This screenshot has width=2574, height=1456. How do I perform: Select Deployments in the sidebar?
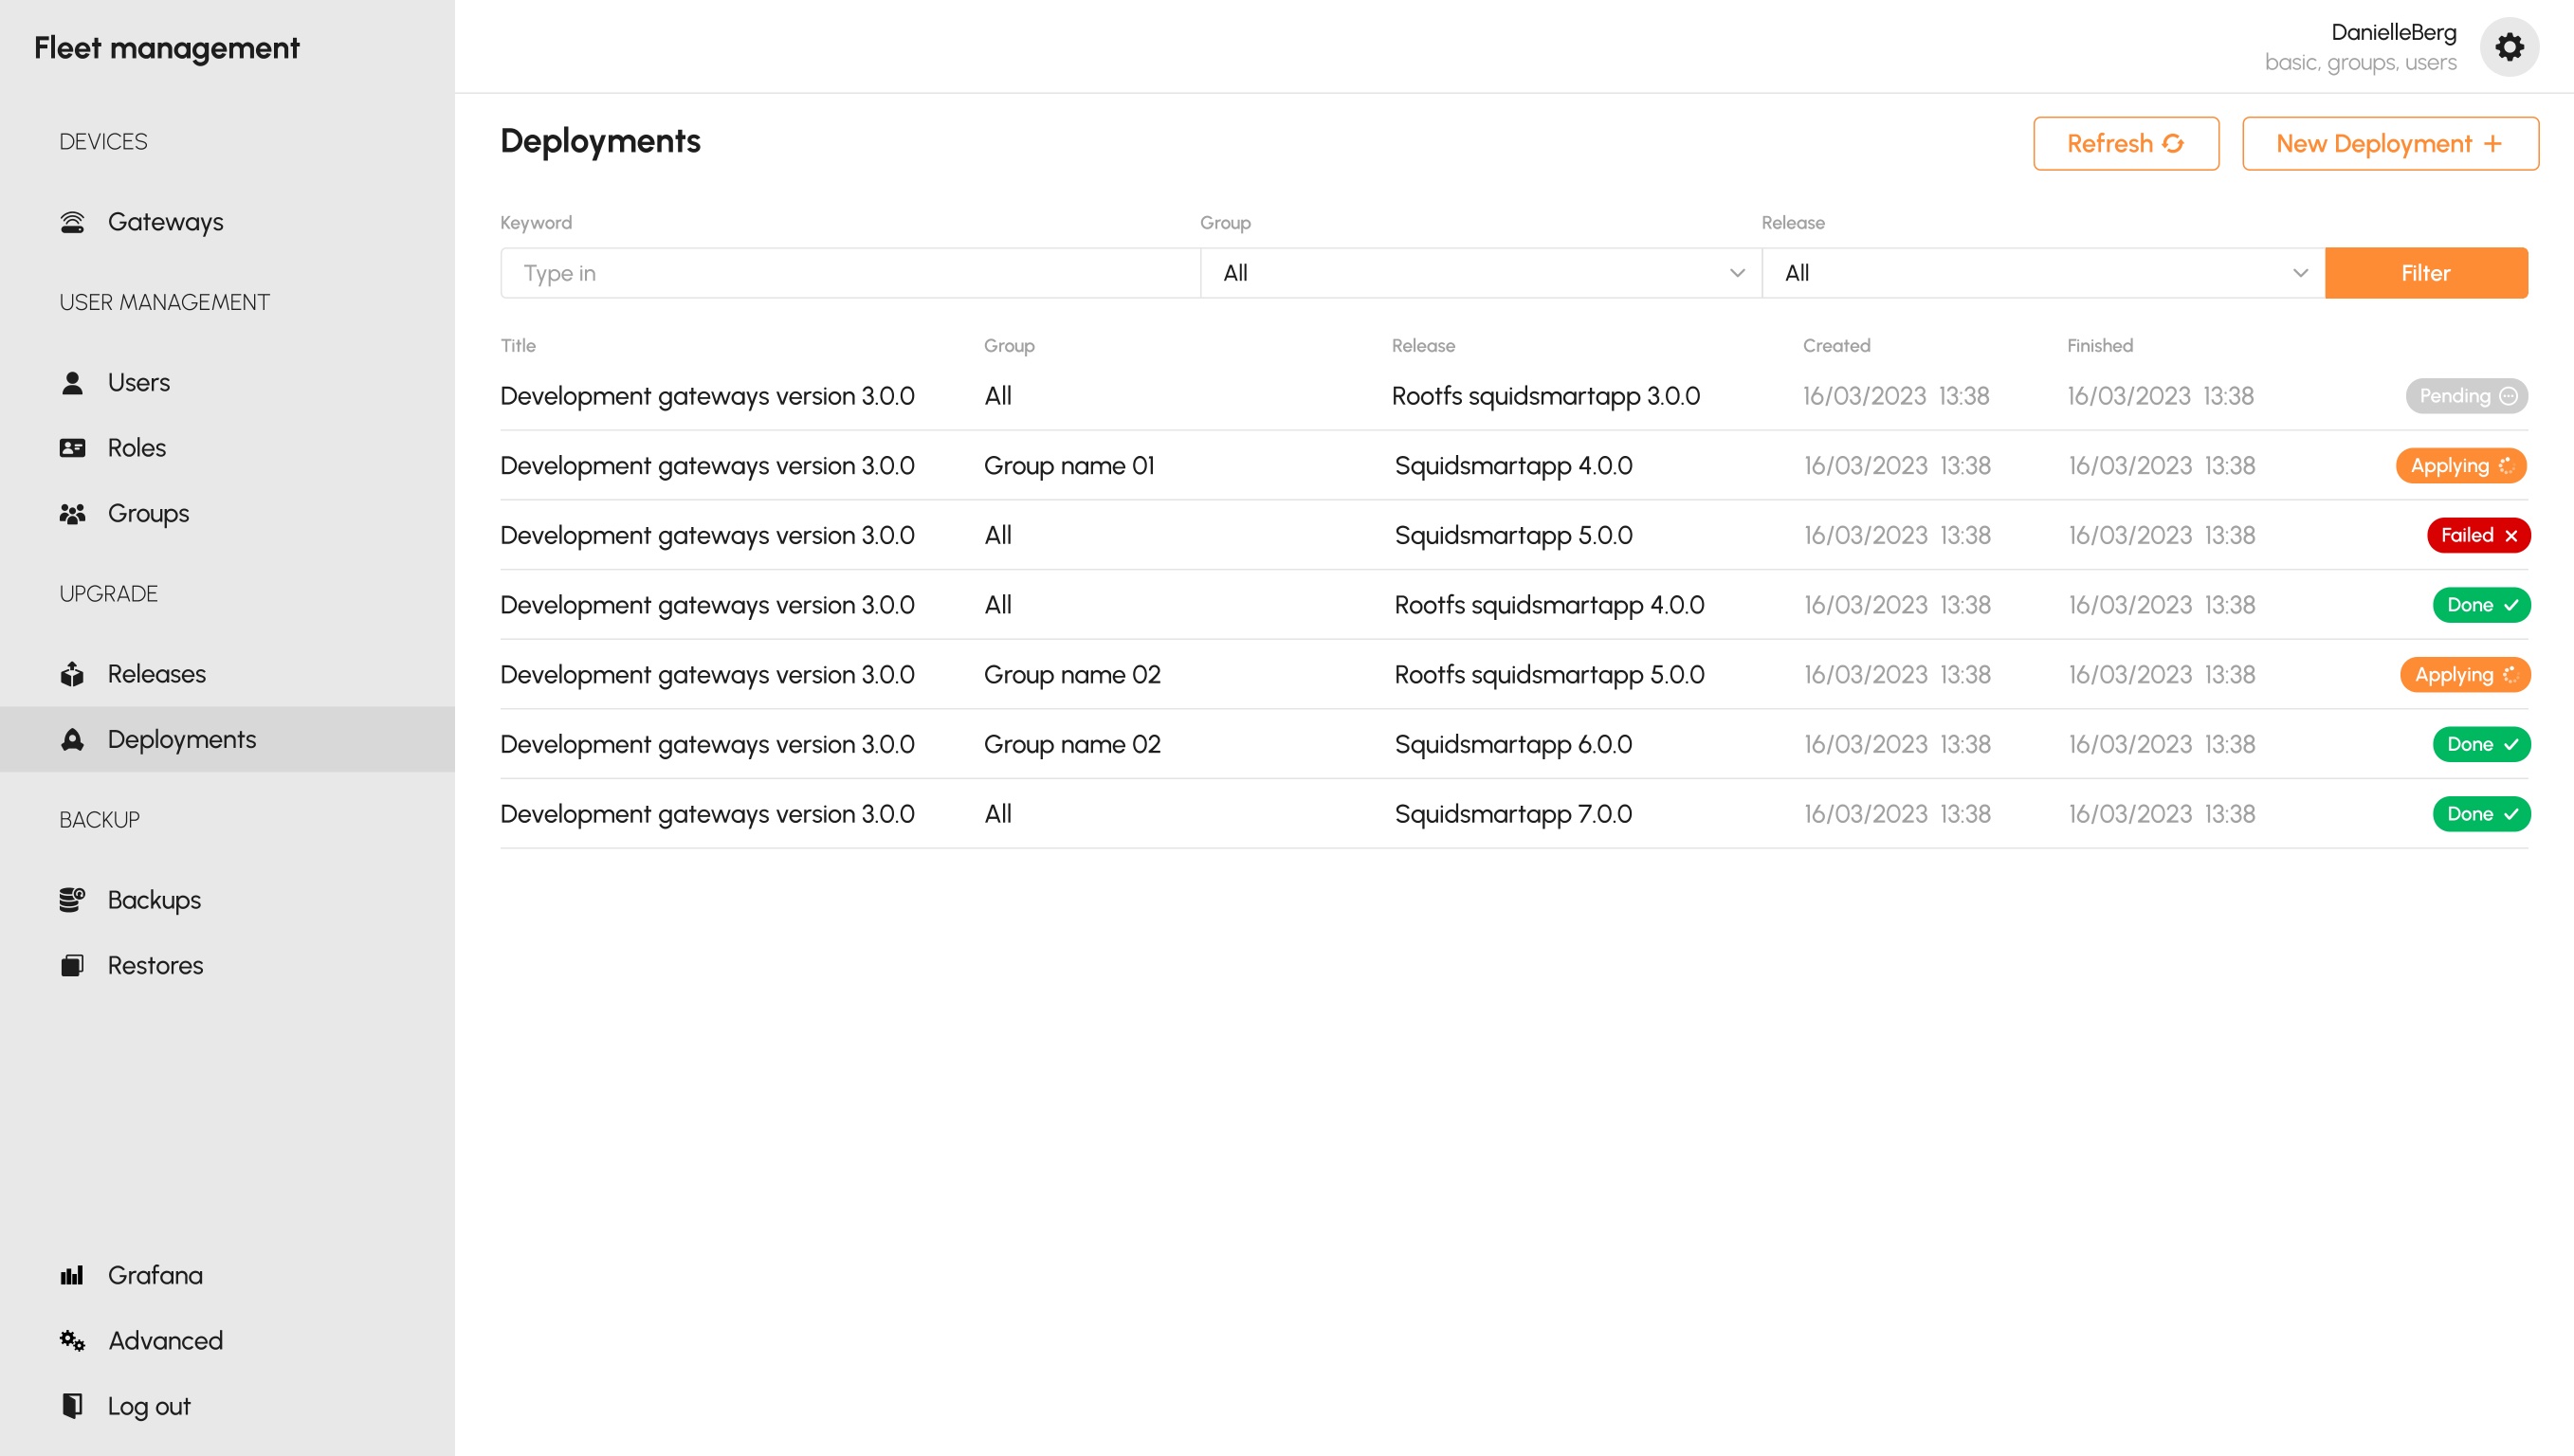[227, 740]
